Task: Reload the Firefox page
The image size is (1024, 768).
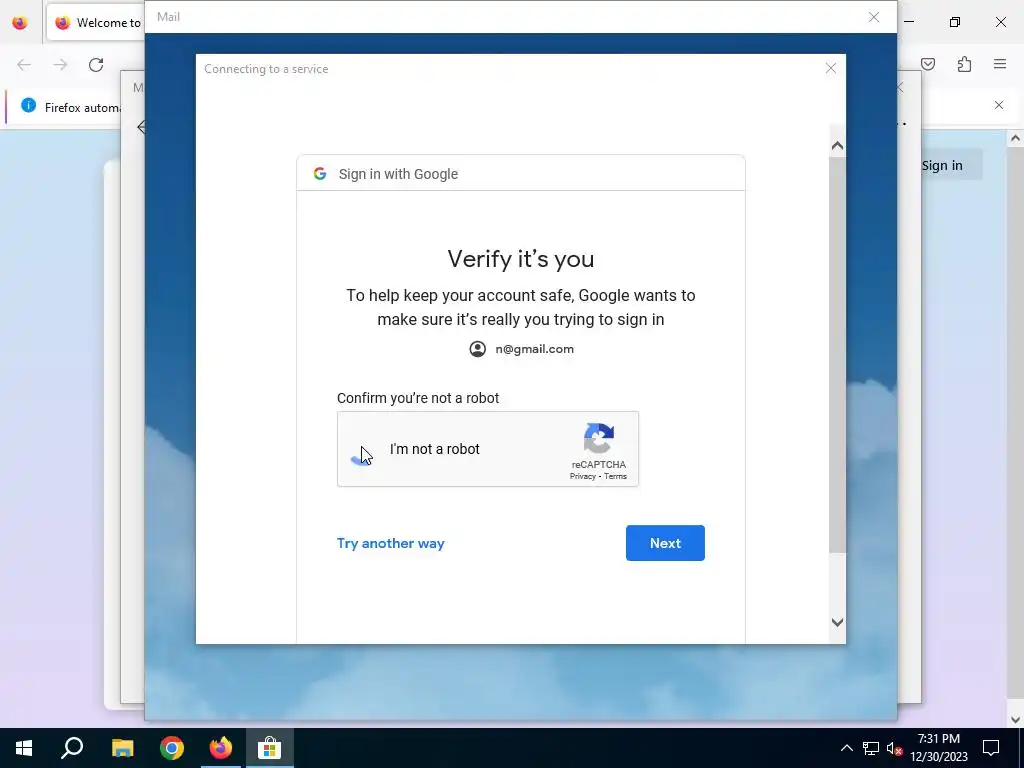Action: (x=96, y=65)
